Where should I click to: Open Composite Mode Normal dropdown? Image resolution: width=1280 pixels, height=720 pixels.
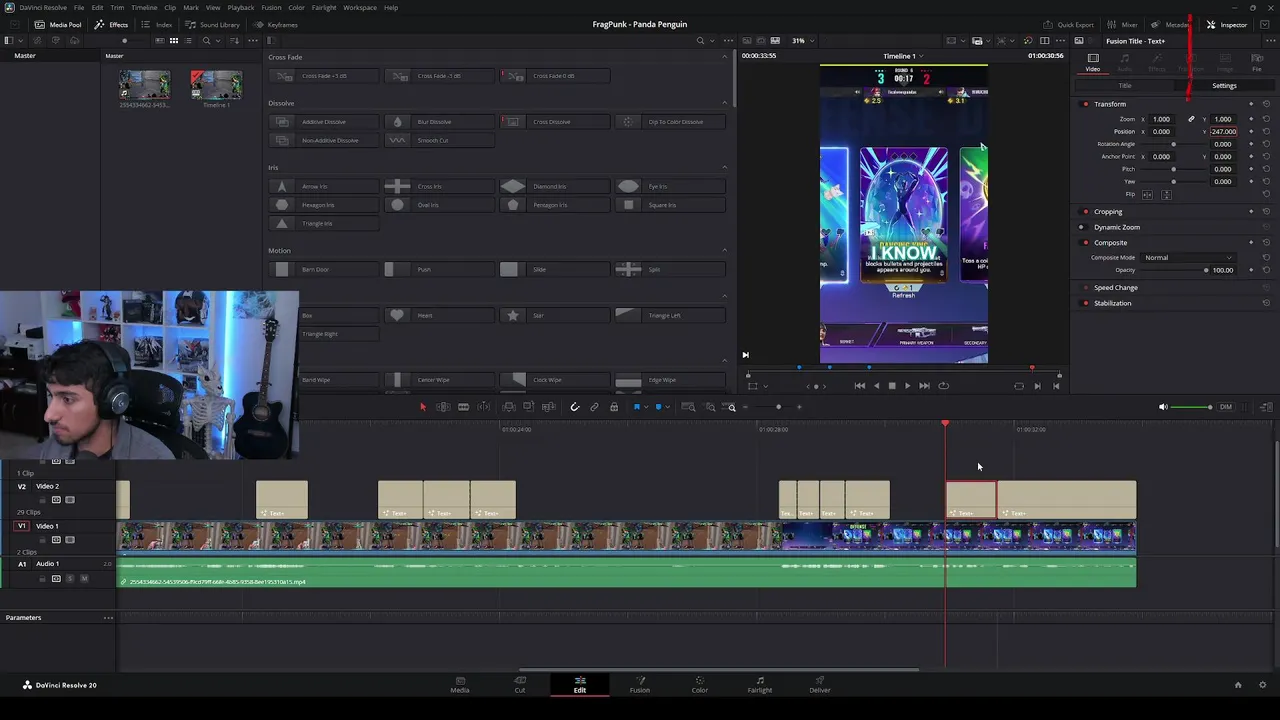coord(1188,258)
